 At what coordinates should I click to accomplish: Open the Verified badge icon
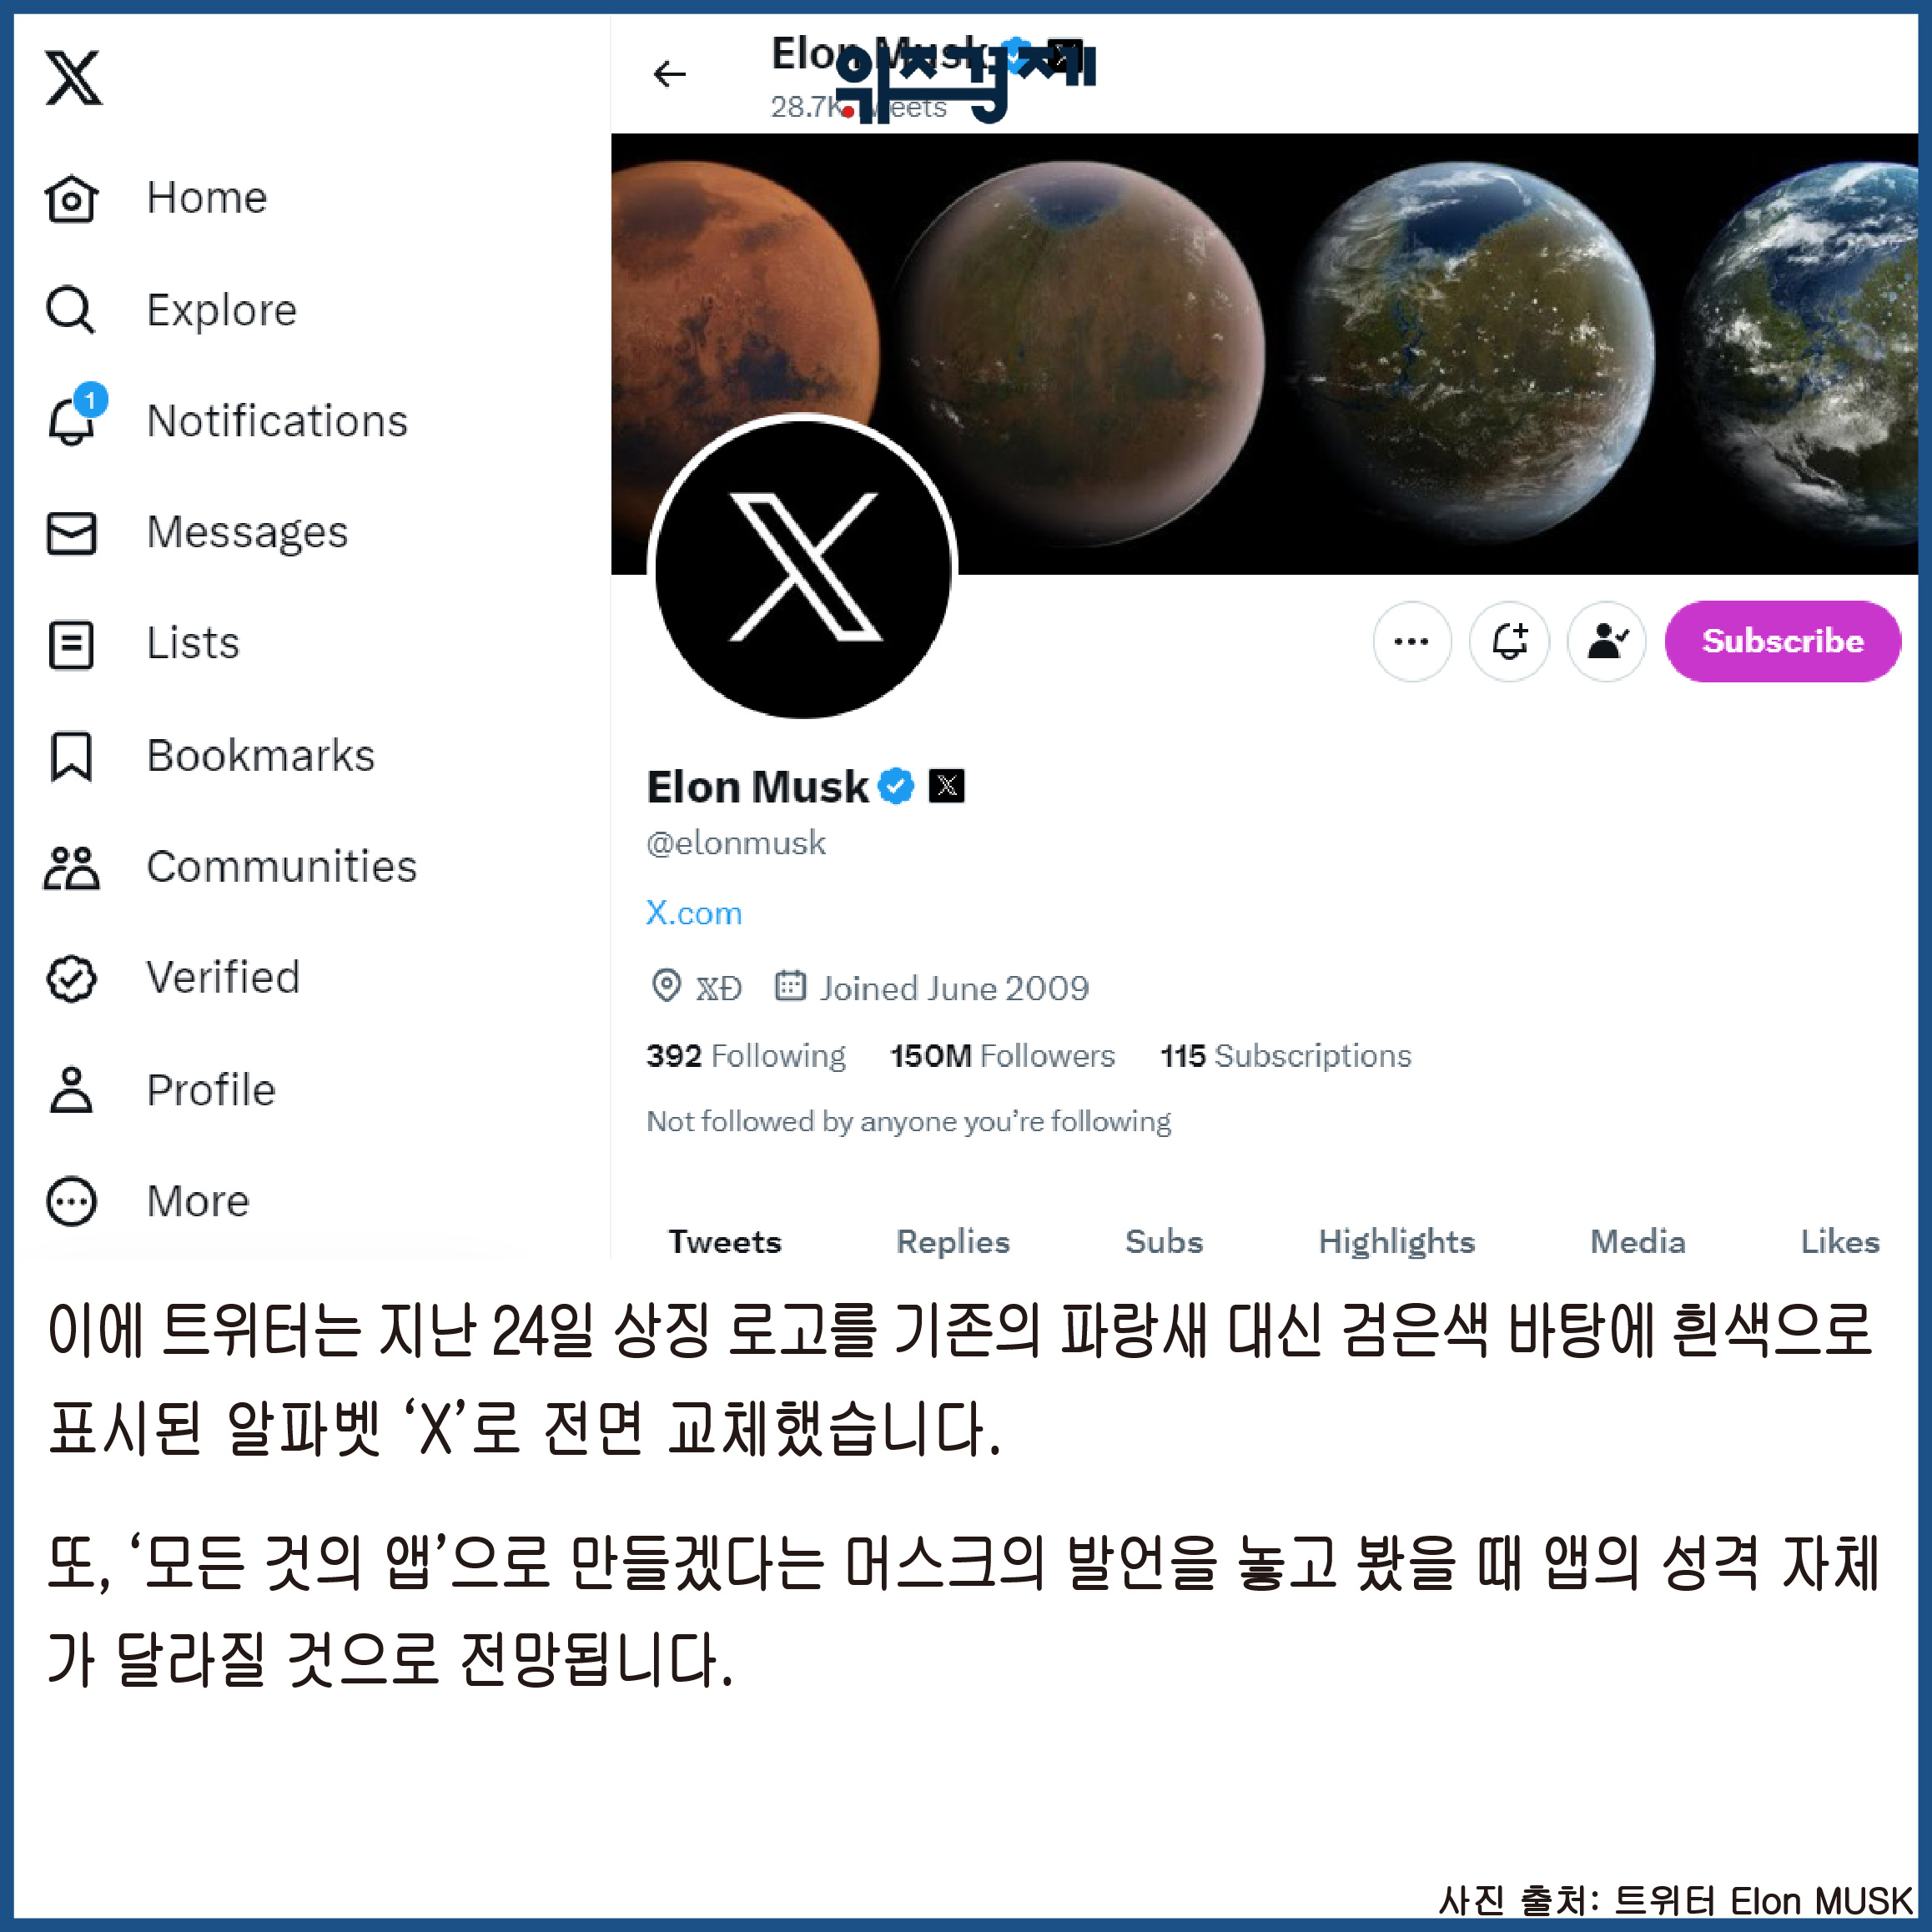pos(71,978)
